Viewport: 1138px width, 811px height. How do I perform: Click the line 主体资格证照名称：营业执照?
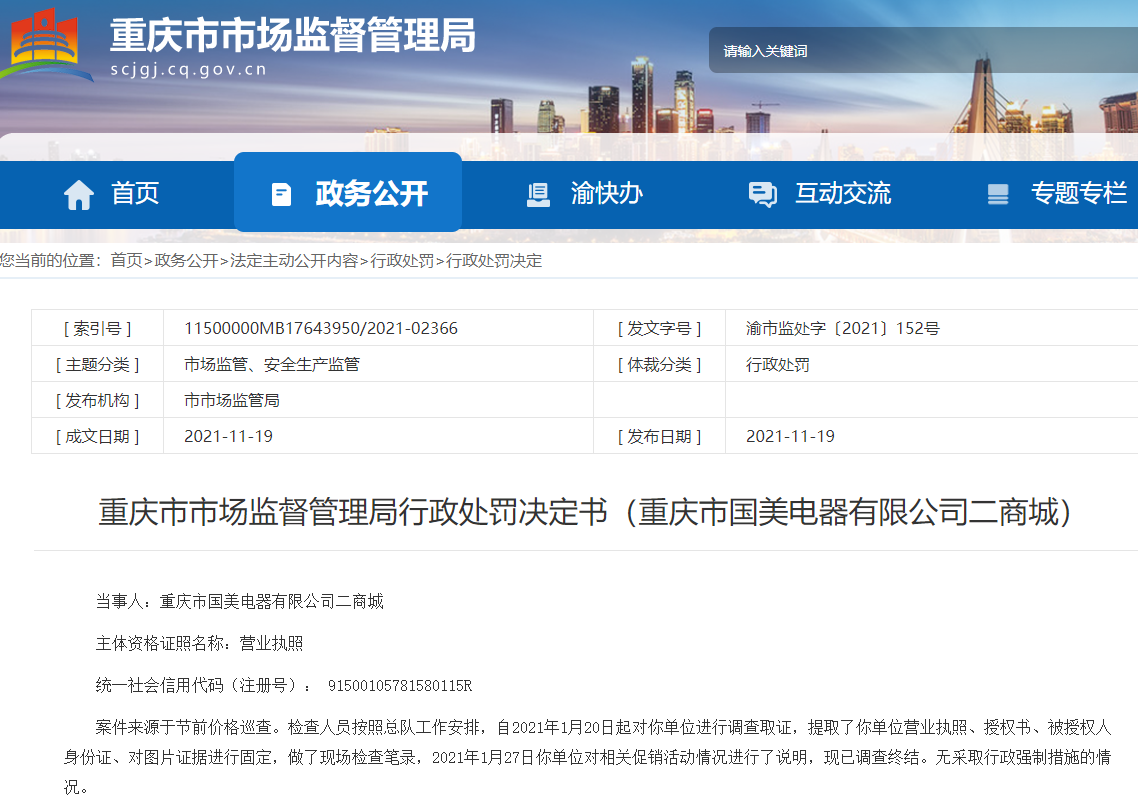pyautogui.click(x=200, y=643)
